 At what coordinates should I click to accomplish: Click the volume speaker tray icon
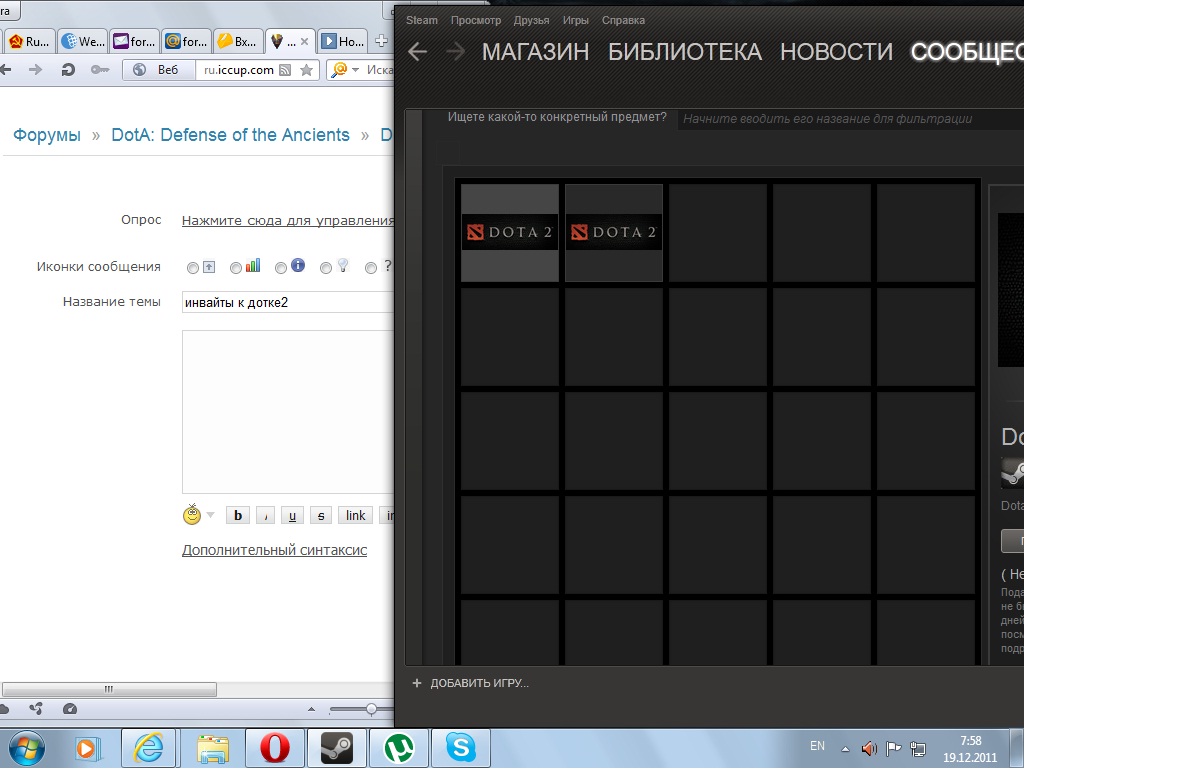pyautogui.click(x=869, y=747)
